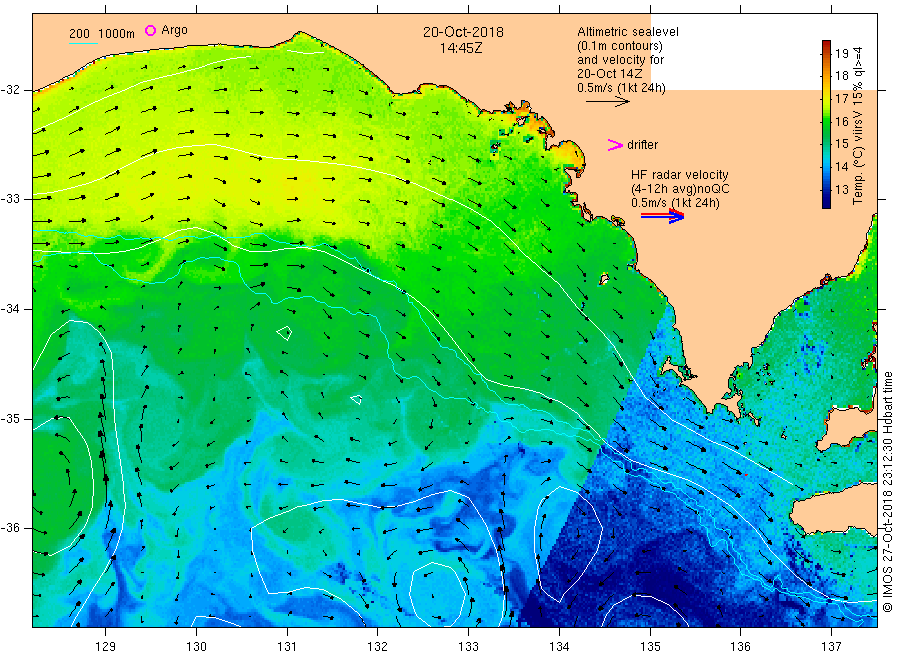Click the '20-Oct 14Z' legend line
900x660 pixels.
[x=610, y=74]
